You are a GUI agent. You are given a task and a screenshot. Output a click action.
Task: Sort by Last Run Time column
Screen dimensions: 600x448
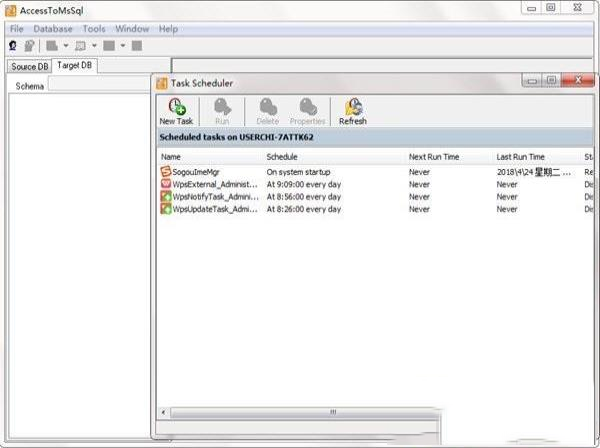click(x=520, y=157)
